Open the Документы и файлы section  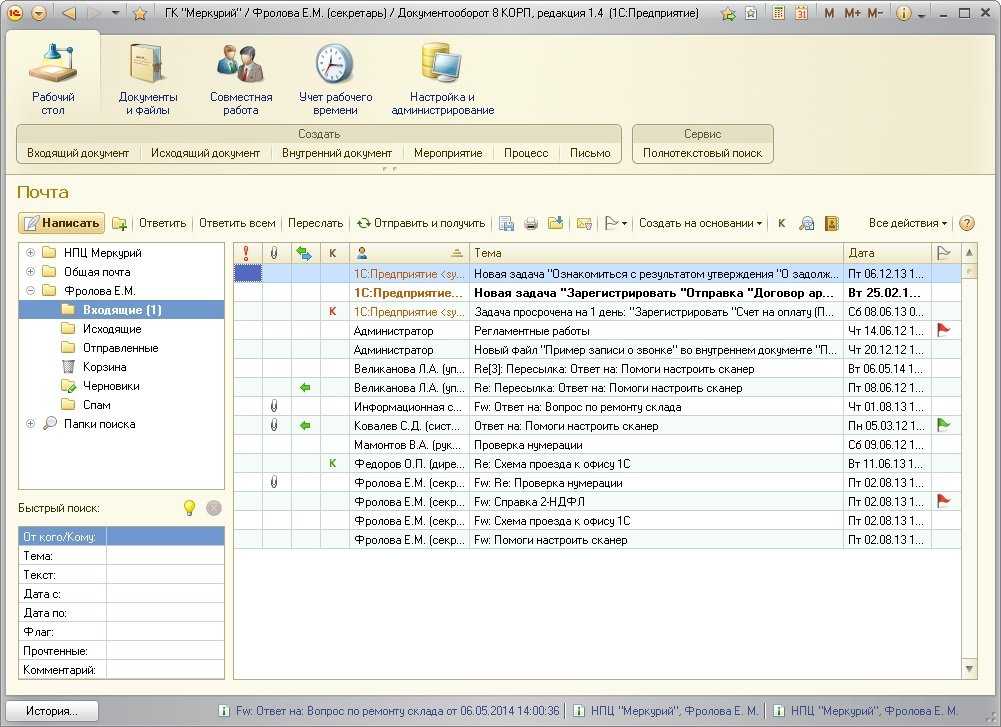[x=148, y=79]
